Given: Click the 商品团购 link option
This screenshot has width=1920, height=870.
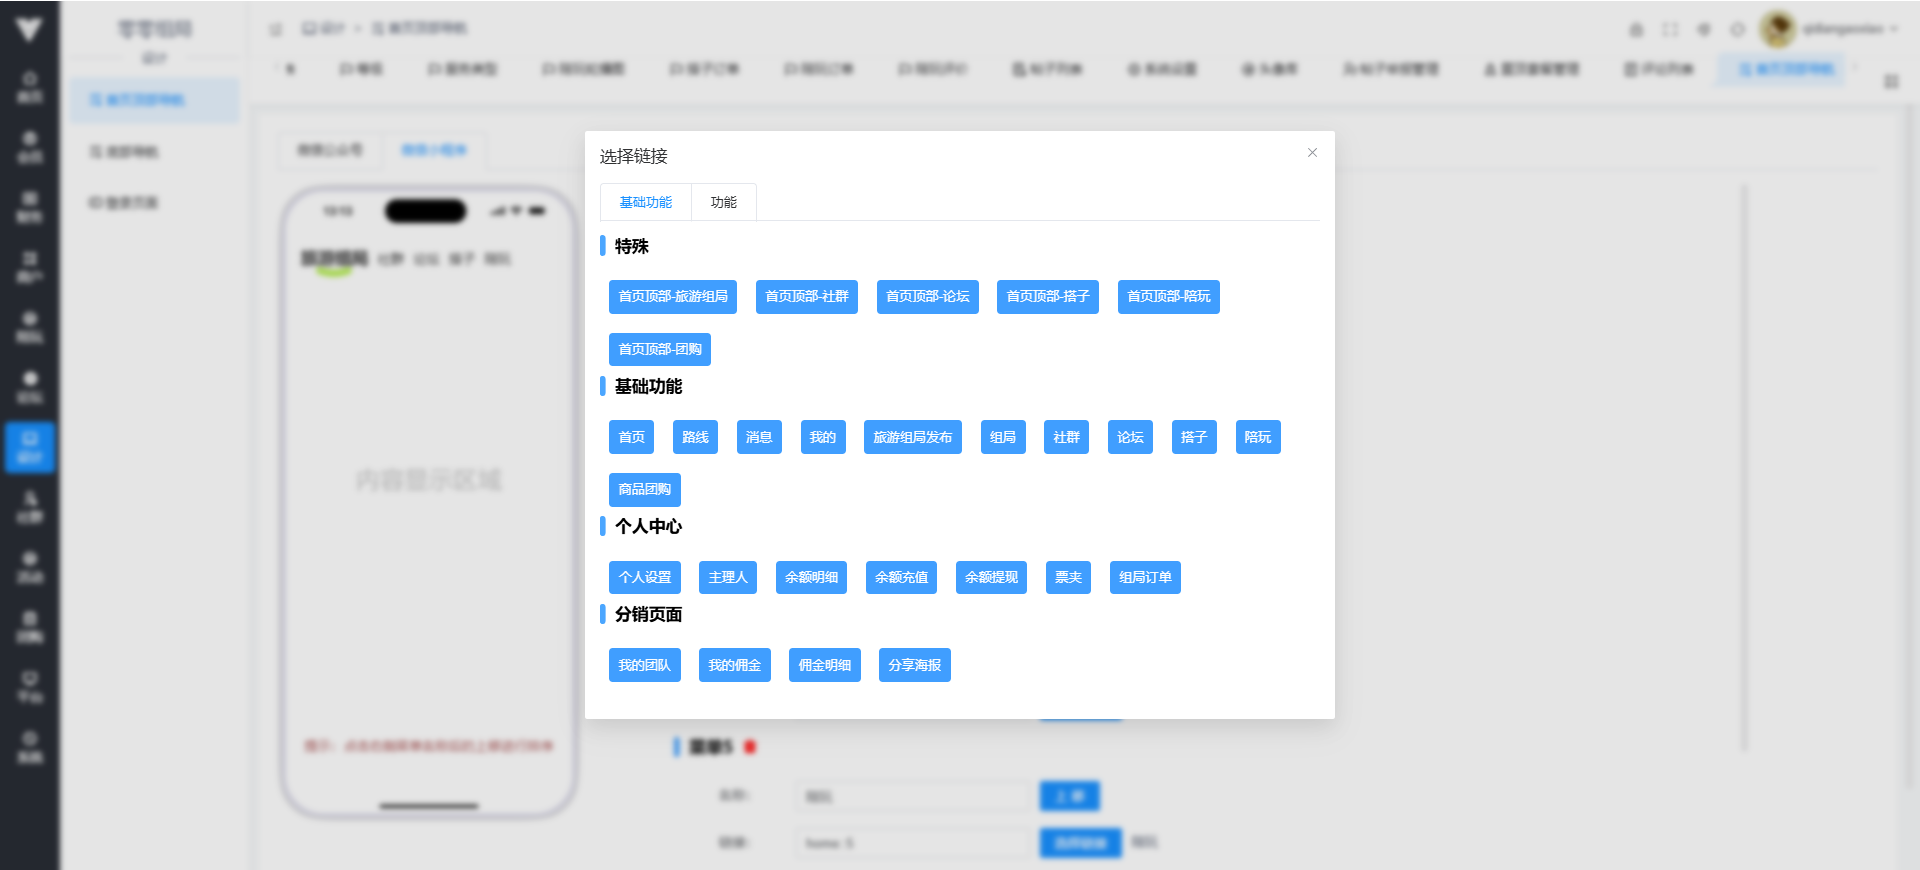Looking at the screenshot, I should point(644,490).
